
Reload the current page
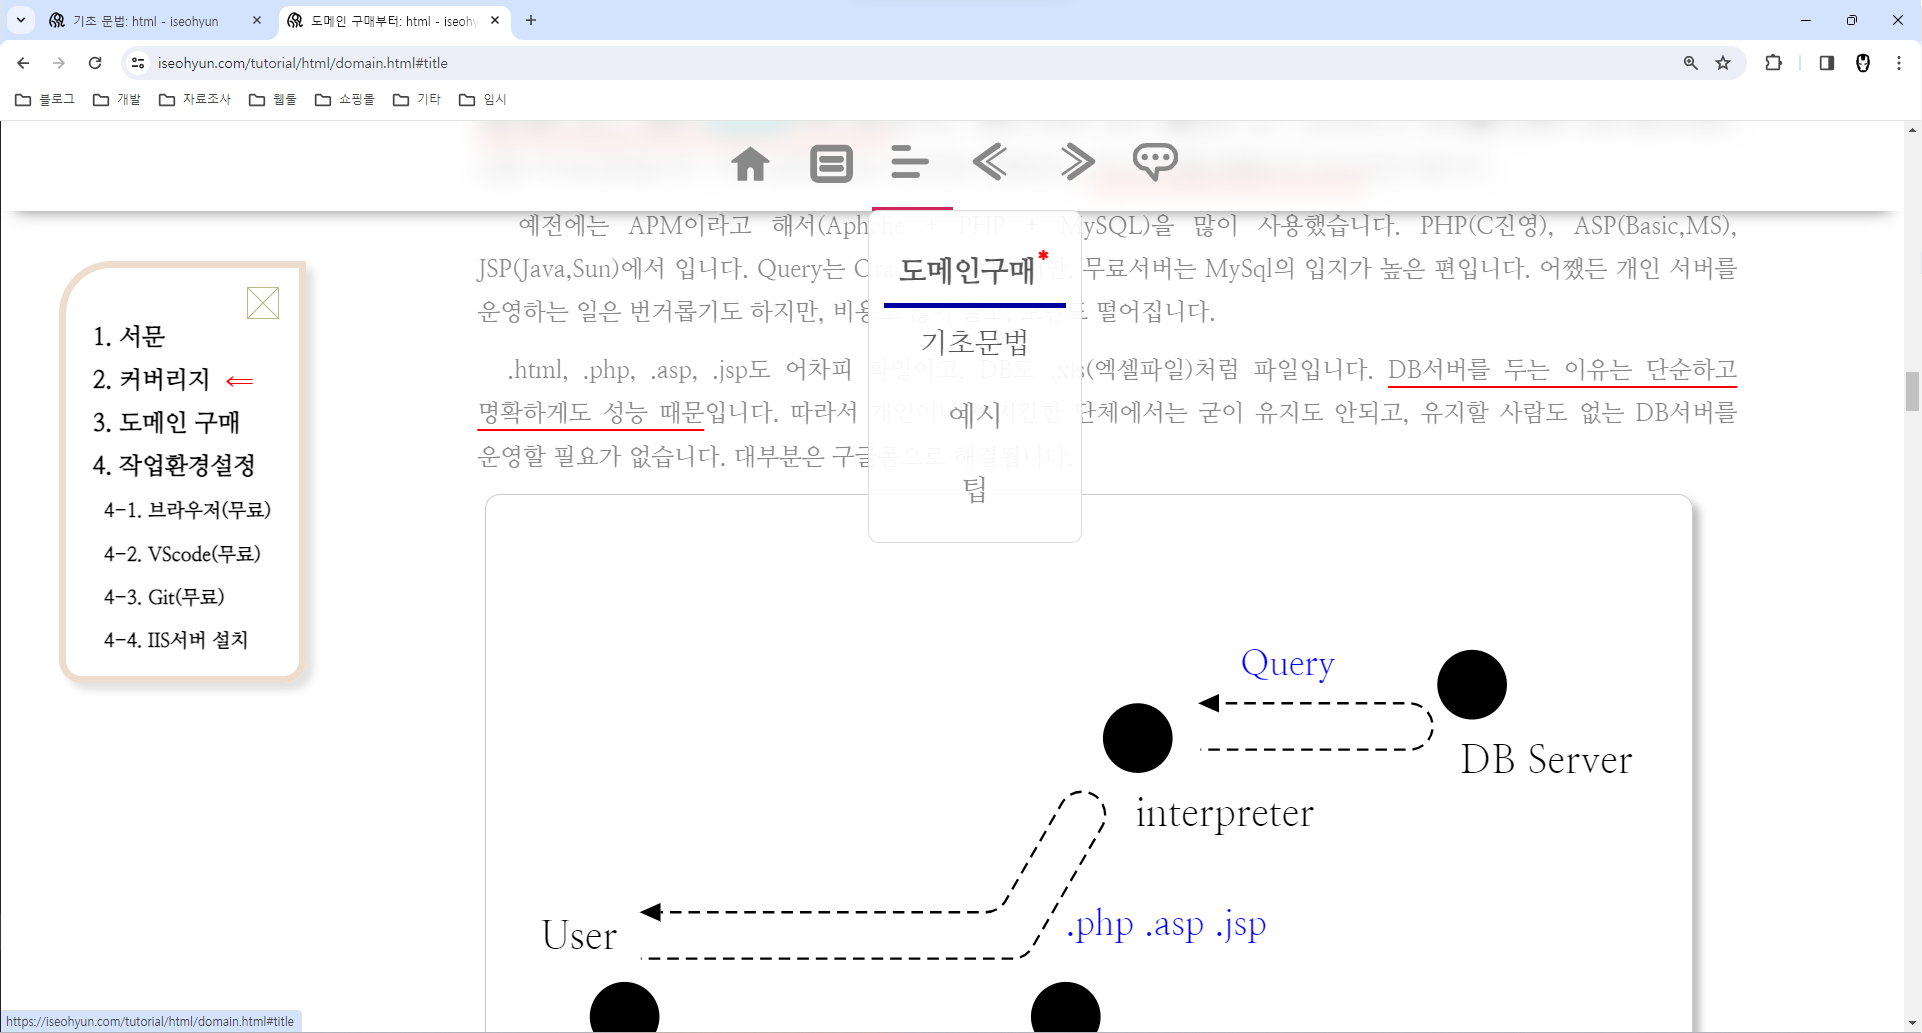95,63
